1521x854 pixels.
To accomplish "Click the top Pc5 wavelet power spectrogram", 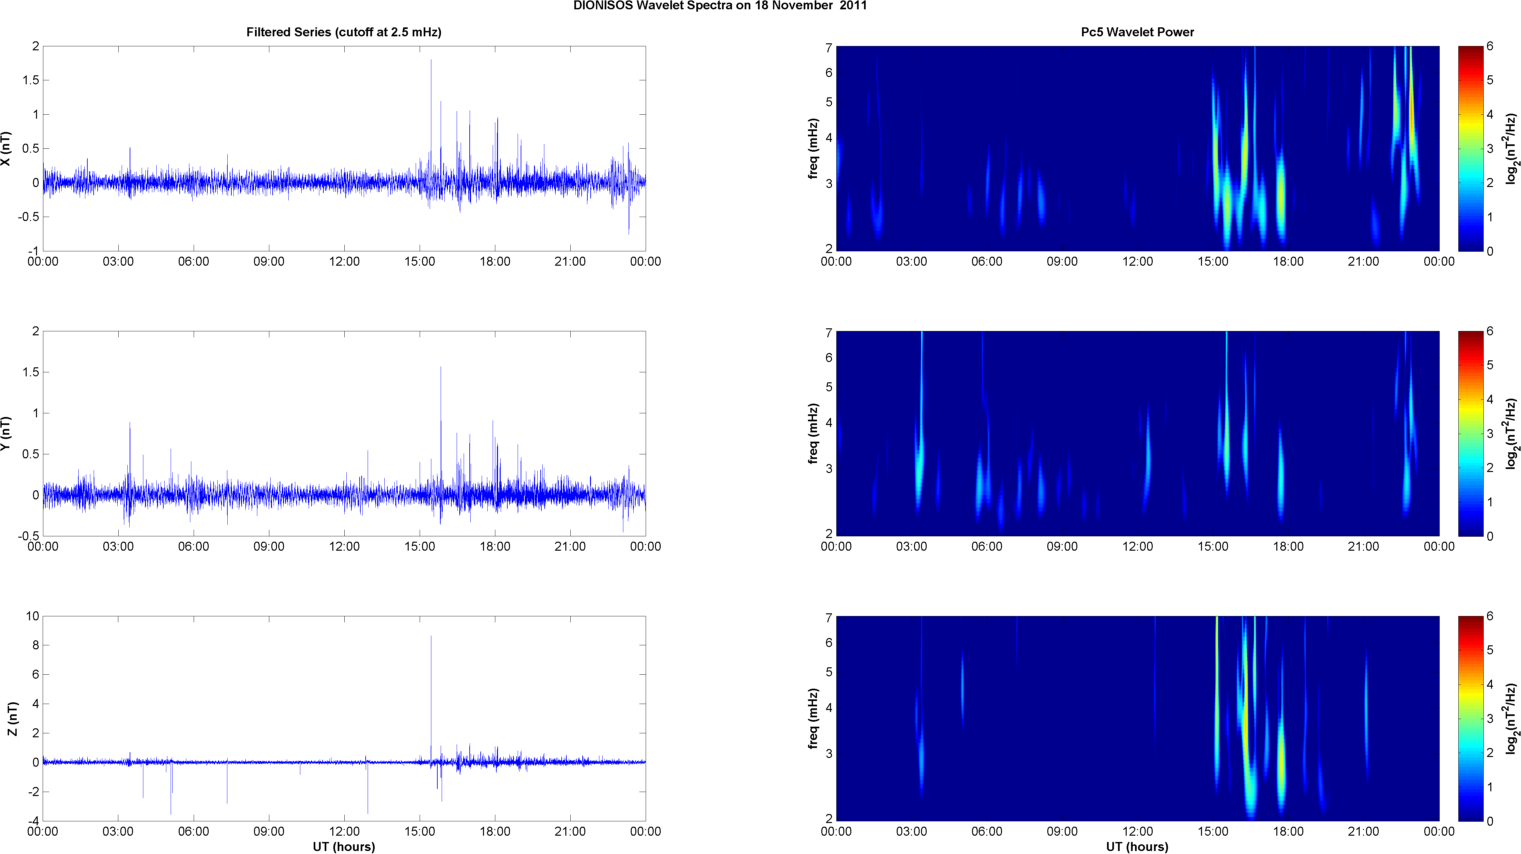I will coord(1137,148).
